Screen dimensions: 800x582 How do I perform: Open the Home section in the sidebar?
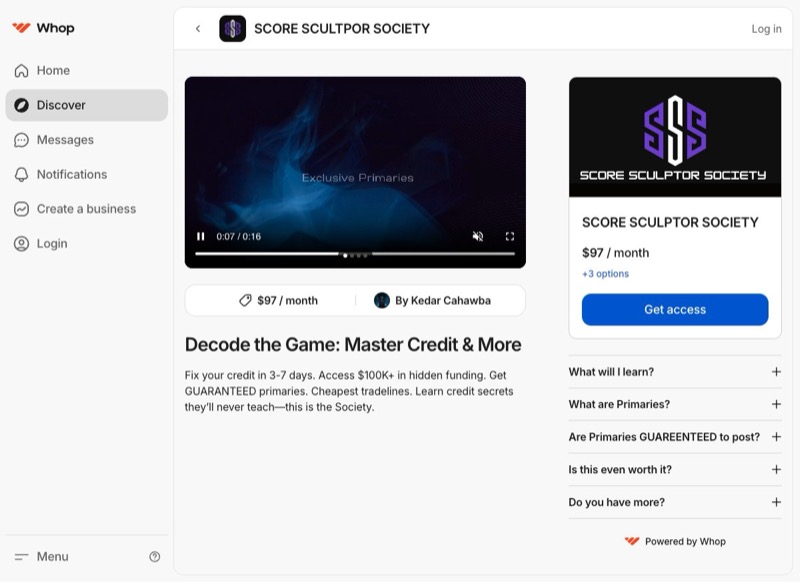coord(53,70)
